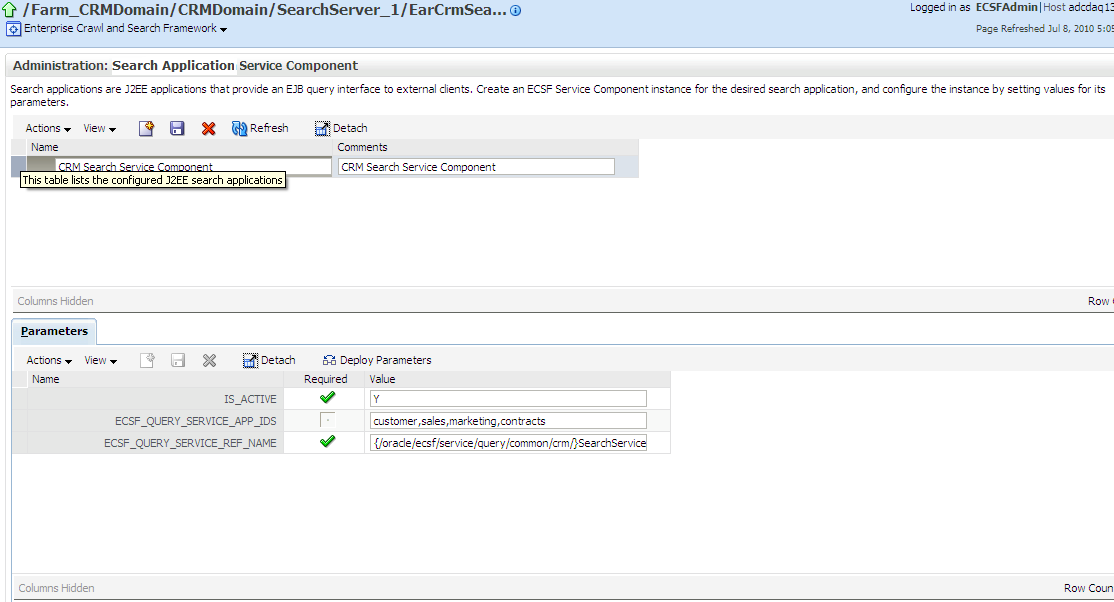Open View menu in Parameters toolbar
The width and height of the screenshot is (1114, 602).
(x=100, y=360)
